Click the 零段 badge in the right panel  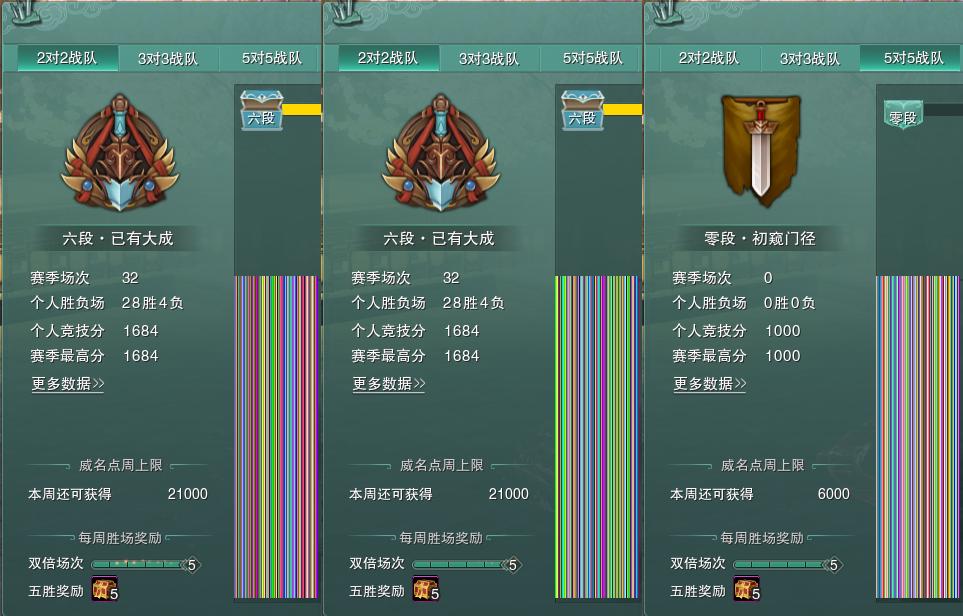coord(903,115)
